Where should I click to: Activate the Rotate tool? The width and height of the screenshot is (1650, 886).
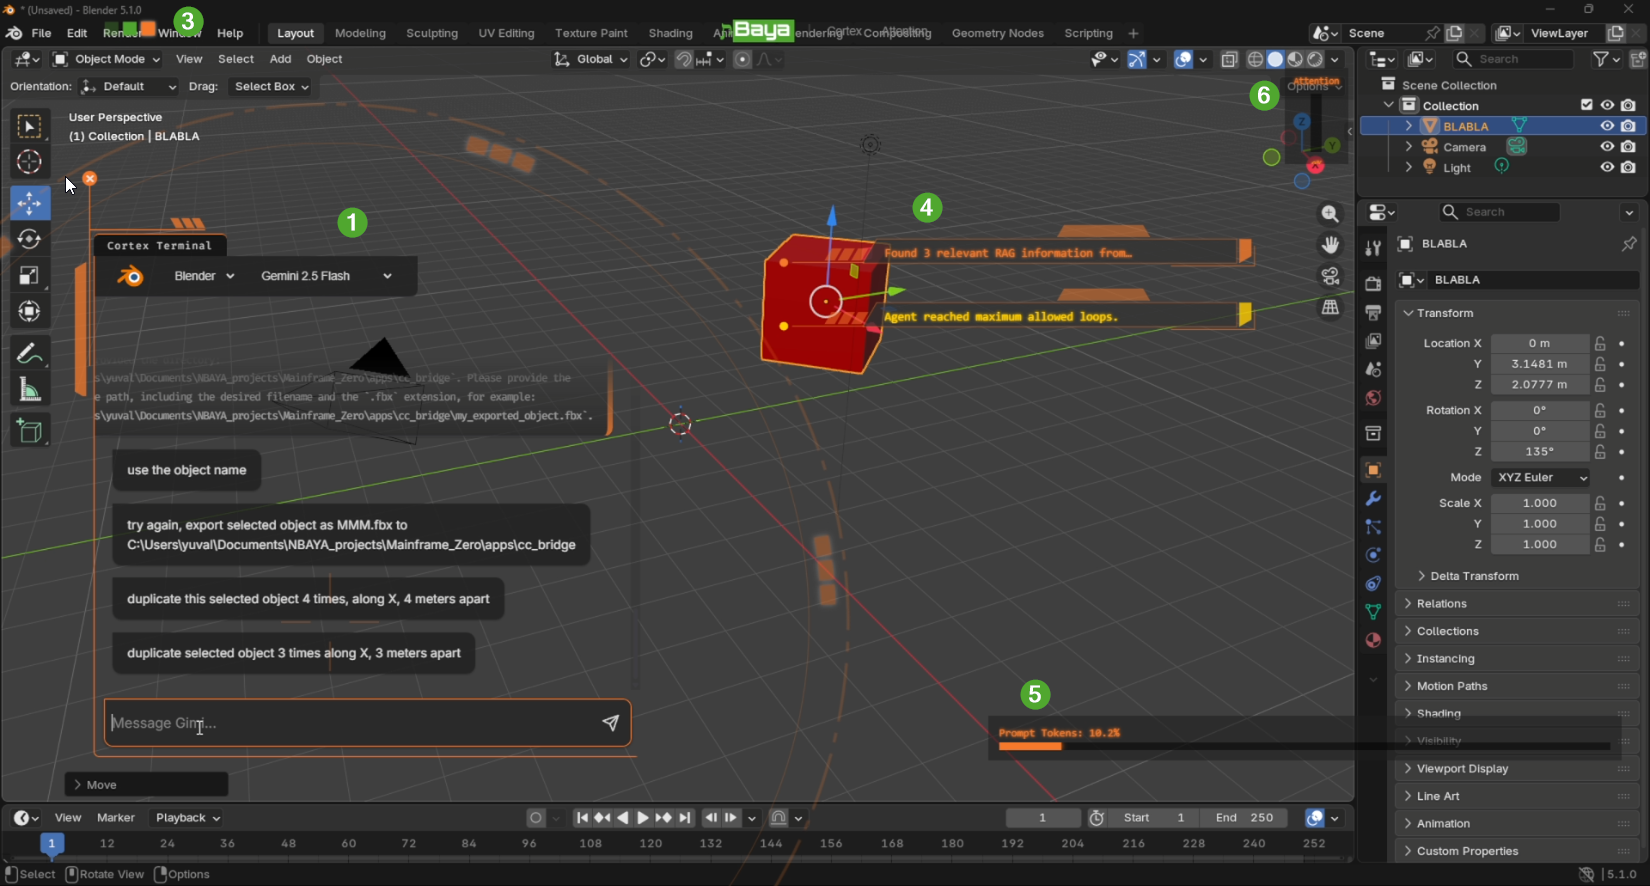pos(29,239)
